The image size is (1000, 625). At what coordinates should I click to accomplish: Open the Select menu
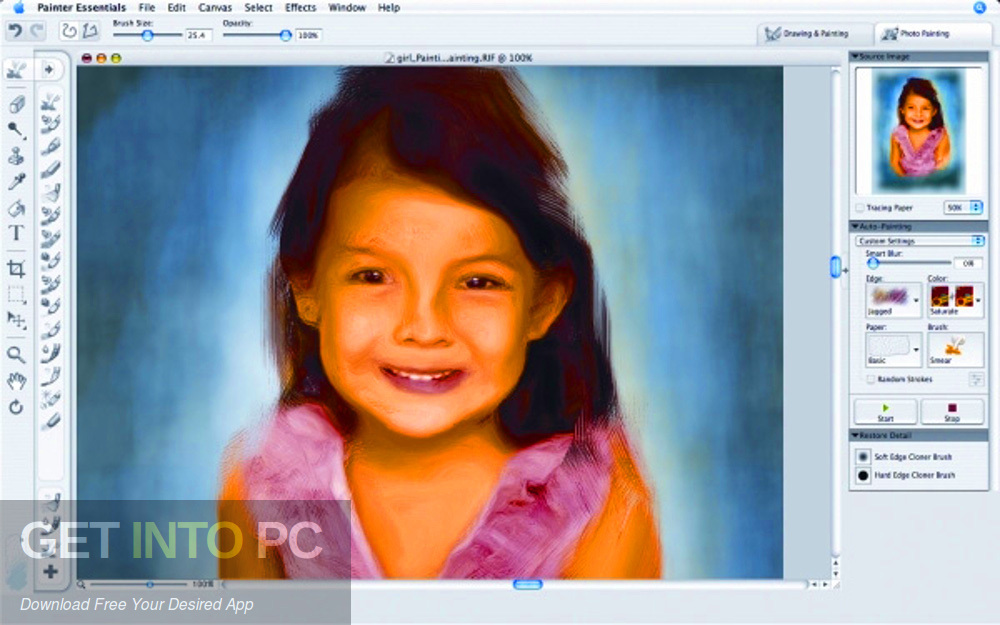pyautogui.click(x=258, y=8)
